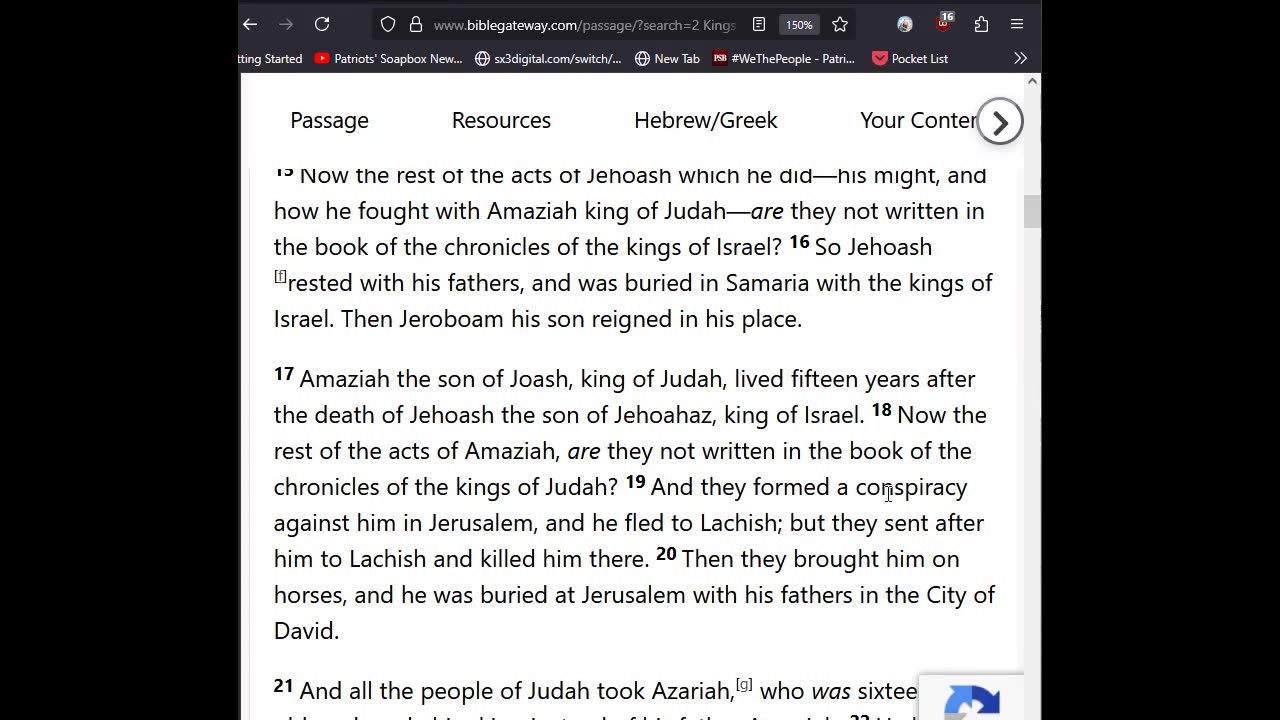Screen dimensions: 1280x720
Task: Switch to the Passage tab
Action: coord(329,120)
